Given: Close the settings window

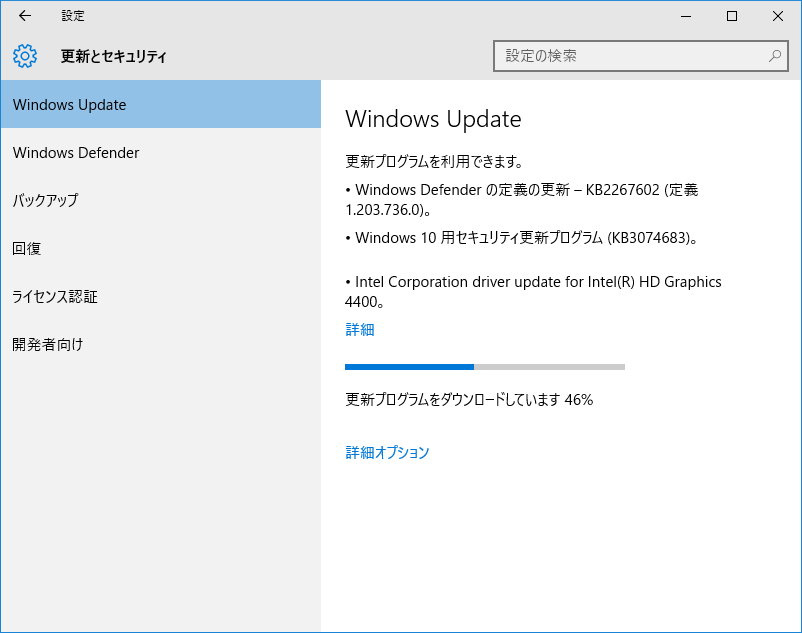Looking at the screenshot, I should (x=778, y=16).
